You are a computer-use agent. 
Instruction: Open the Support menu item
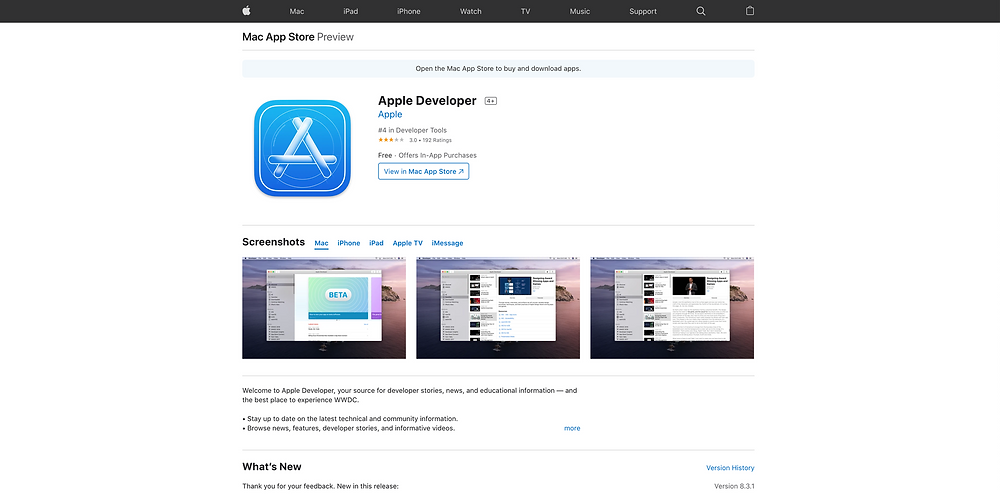[643, 11]
